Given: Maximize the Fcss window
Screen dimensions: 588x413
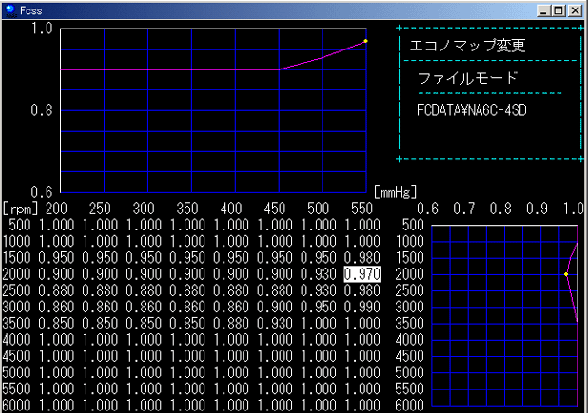Looking at the screenshot, I should pyautogui.click(x=559, y=11).
